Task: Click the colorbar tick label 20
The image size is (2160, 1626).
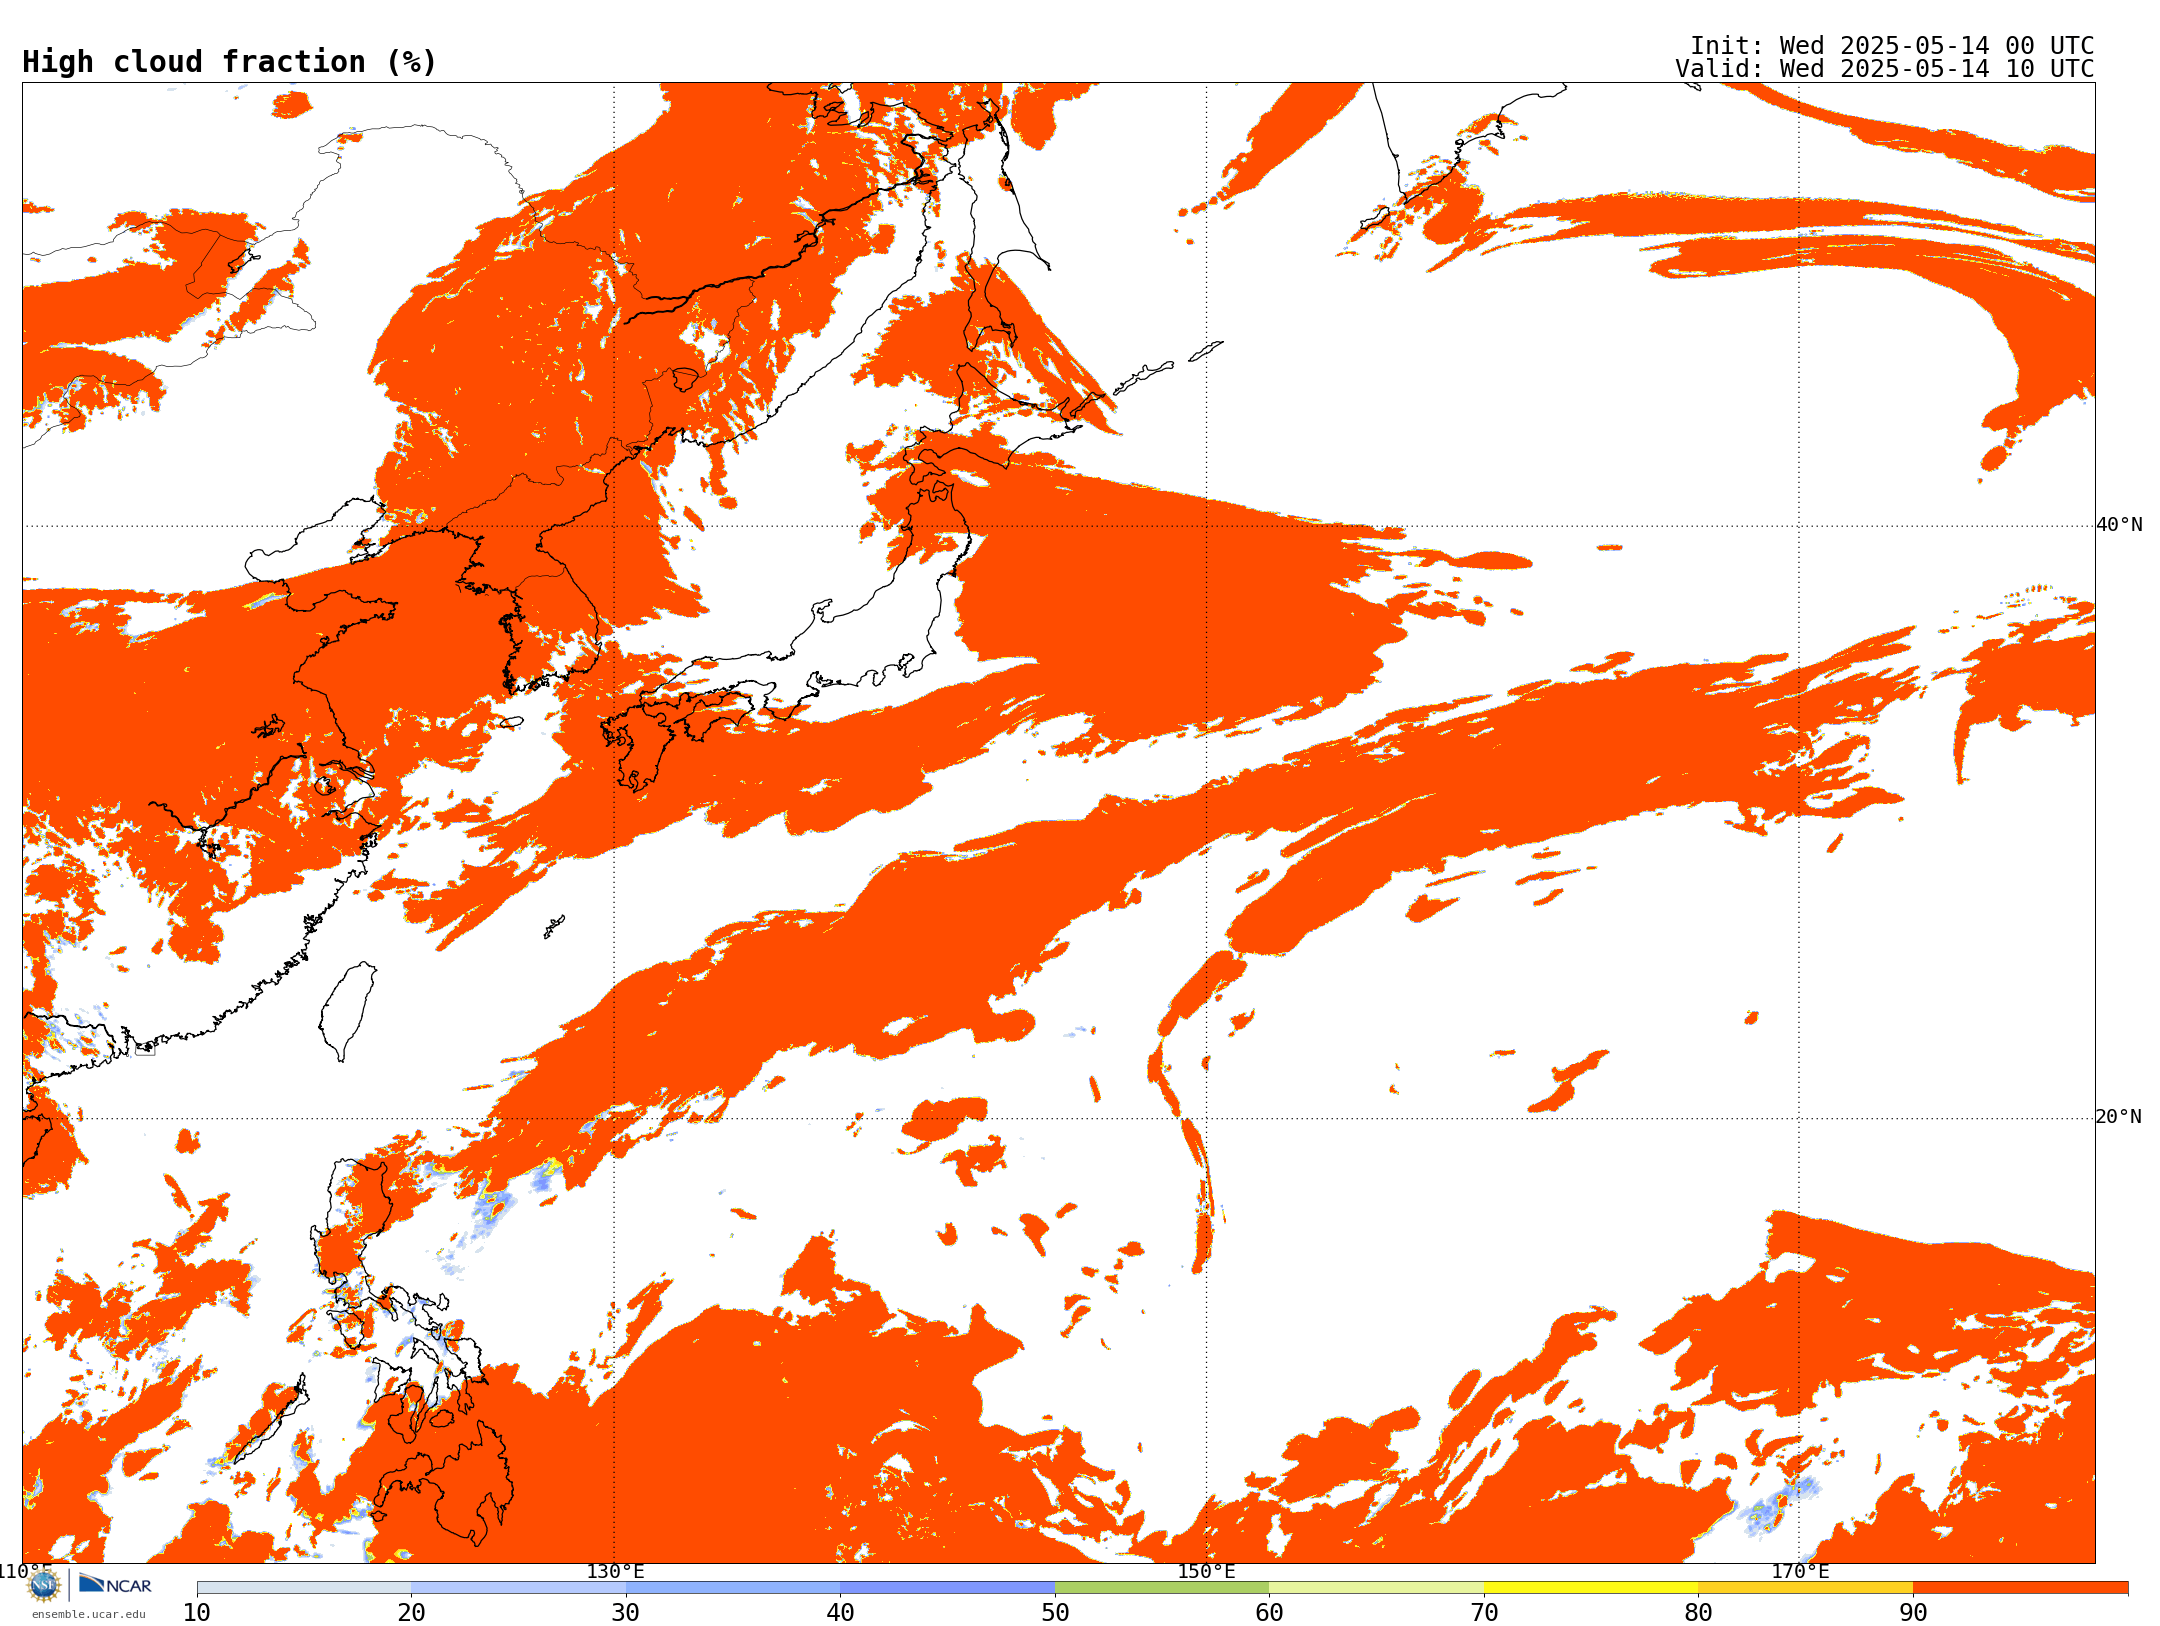Action: pyautogui.click(x=411, y=1613)
